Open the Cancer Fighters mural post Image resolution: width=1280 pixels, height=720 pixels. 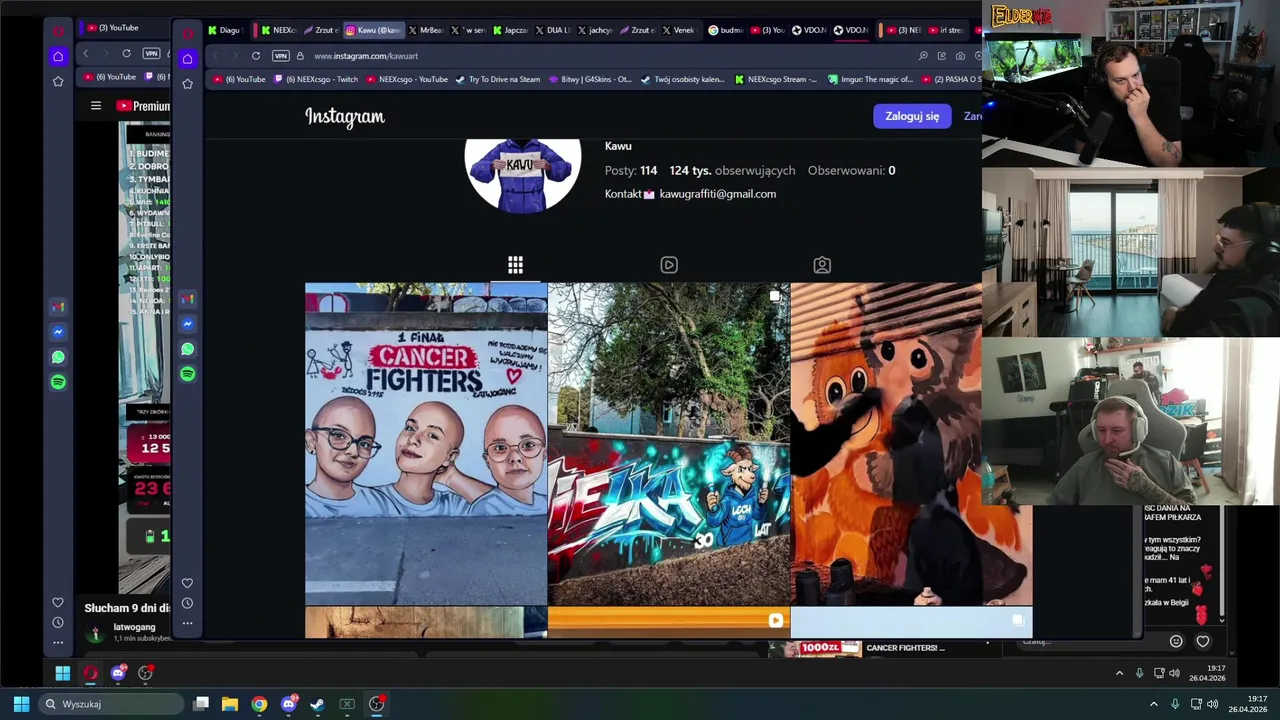(426, 444)
